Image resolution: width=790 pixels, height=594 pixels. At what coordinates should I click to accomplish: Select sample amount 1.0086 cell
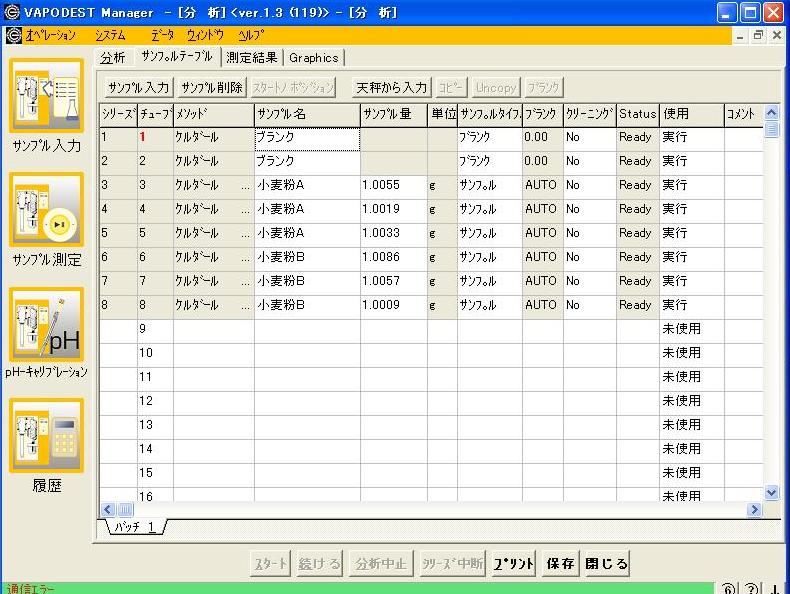[x=394, y=257]
